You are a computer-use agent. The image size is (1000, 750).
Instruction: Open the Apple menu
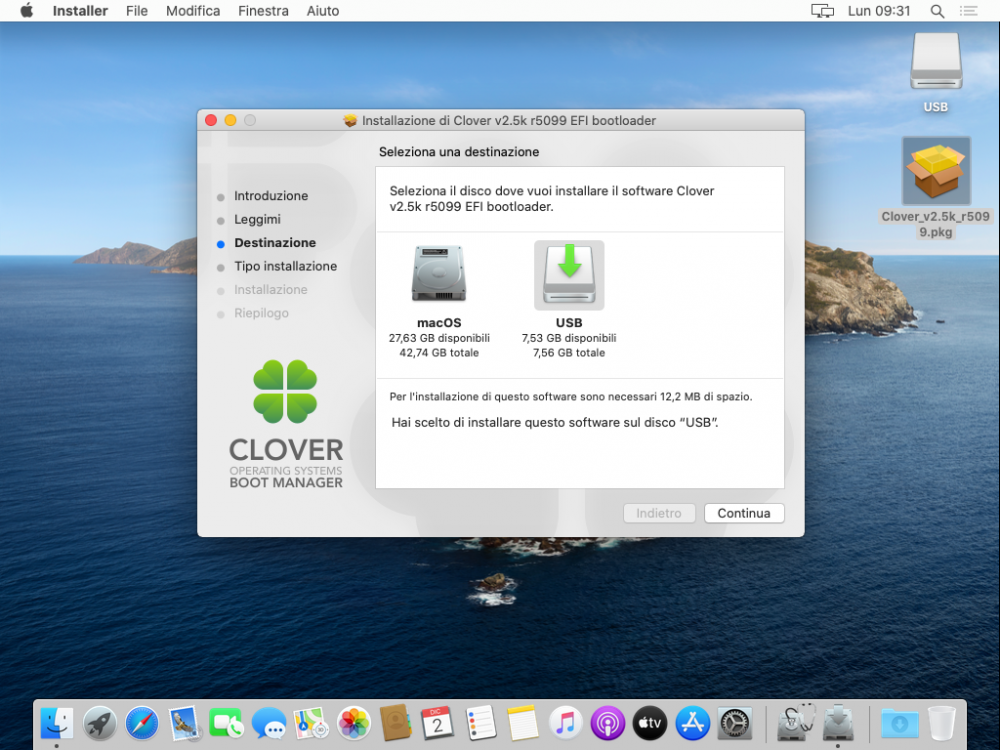[x=26, y=11]
